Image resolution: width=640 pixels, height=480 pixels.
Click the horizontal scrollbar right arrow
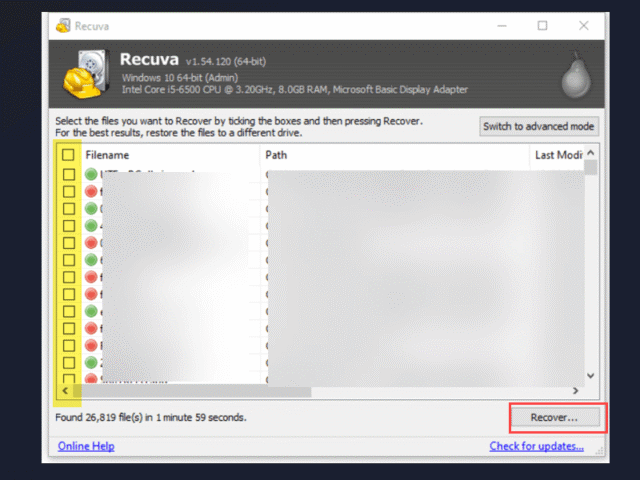pyautogui.click(x=576, y=391)
